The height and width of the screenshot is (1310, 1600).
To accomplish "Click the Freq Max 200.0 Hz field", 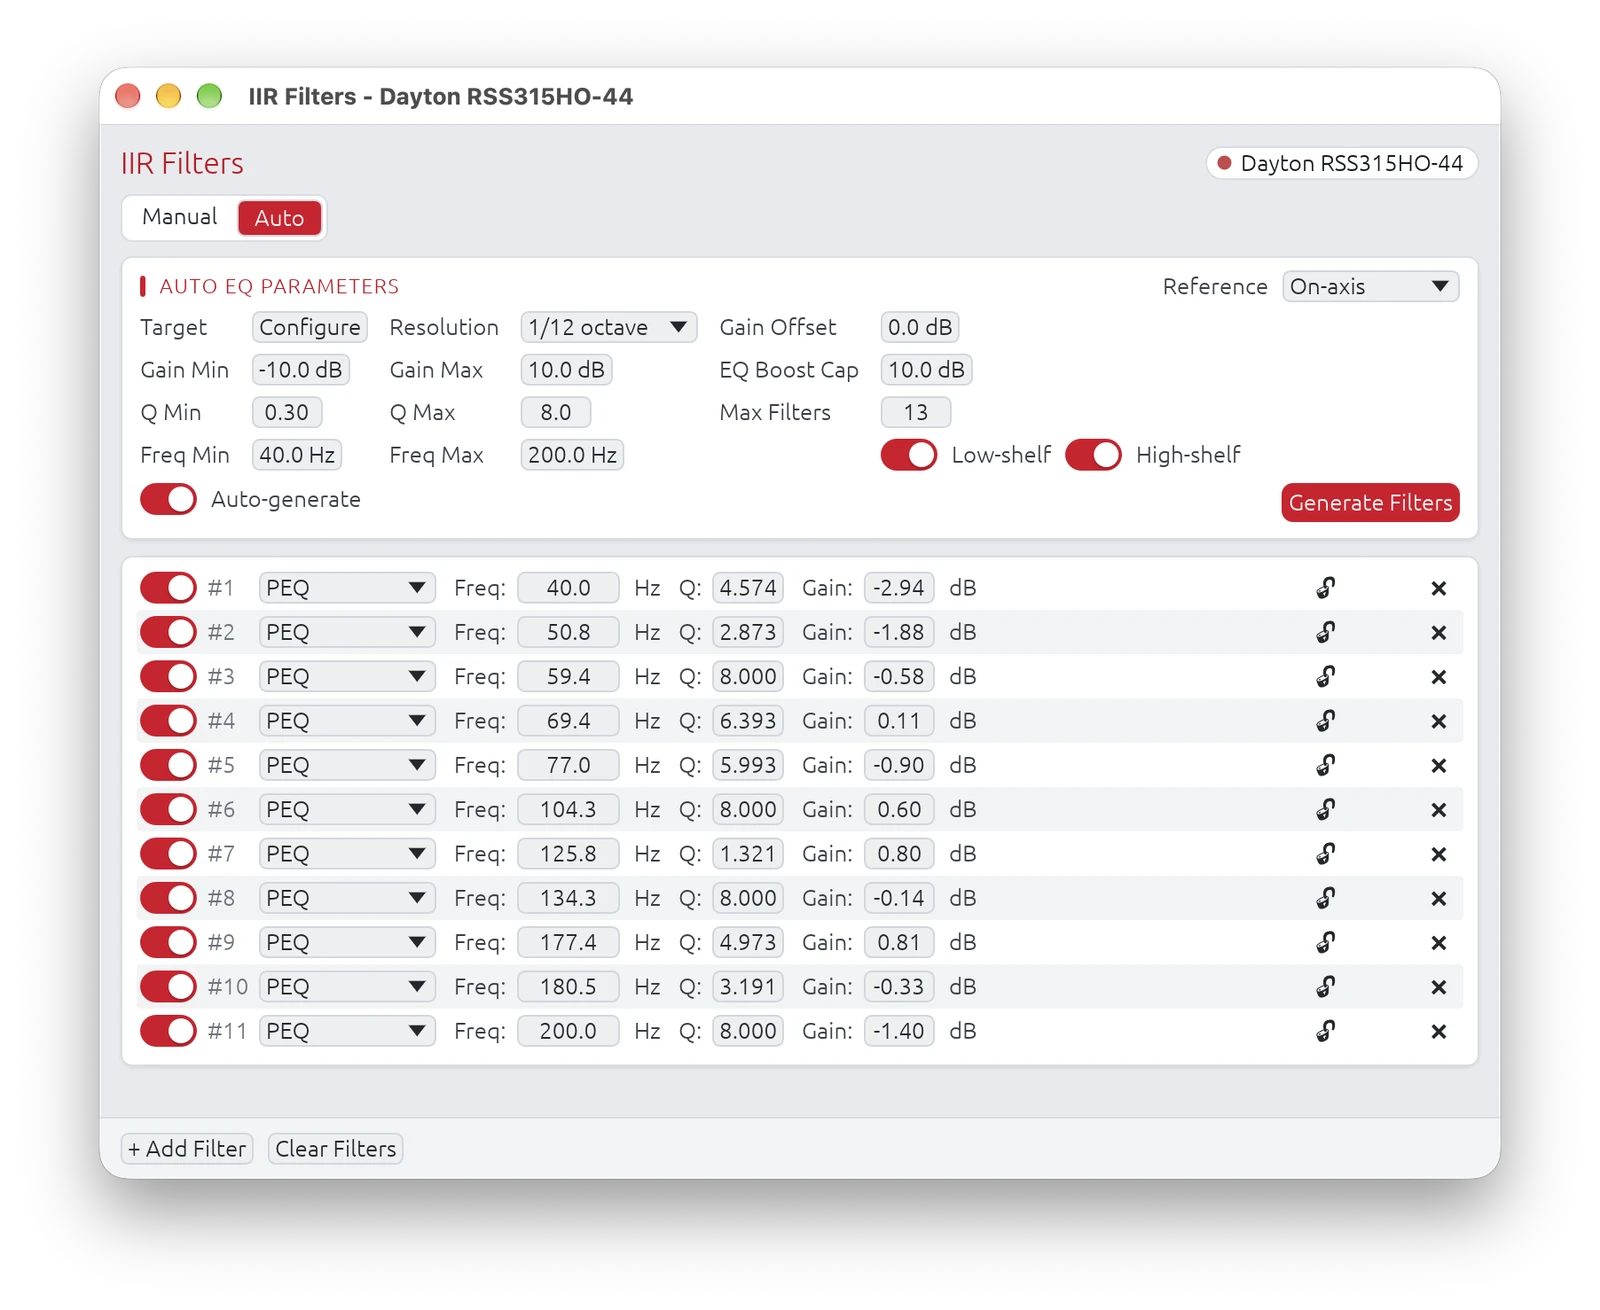I will pyautogui.click(x=572, y=456).
